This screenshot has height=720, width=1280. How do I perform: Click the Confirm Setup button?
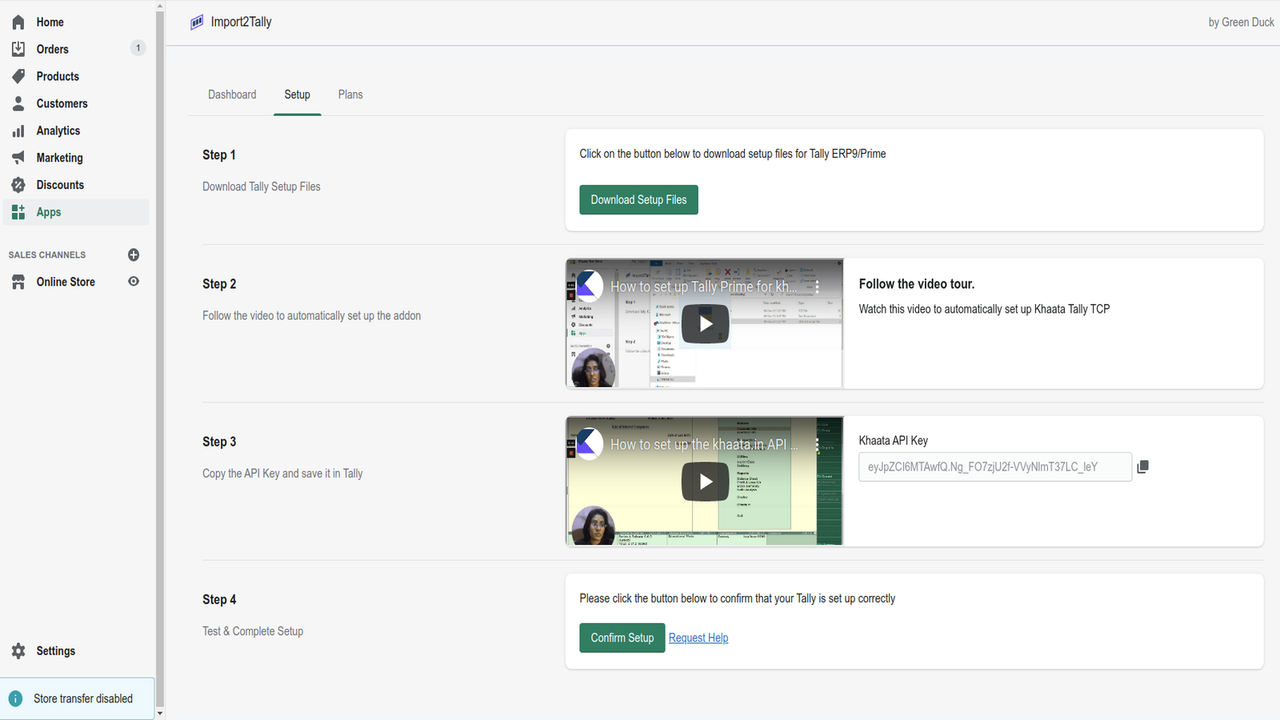pyautogui.click(x=622, y=638)
